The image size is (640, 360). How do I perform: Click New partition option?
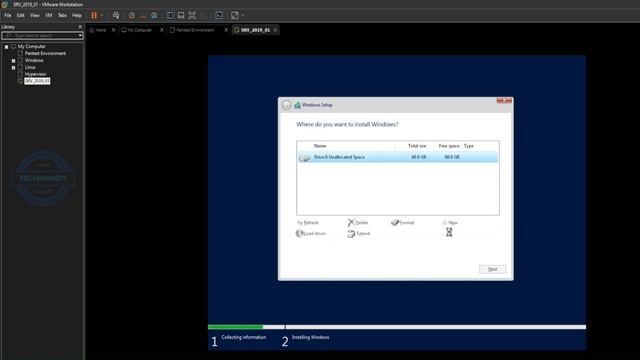[450, 223]
